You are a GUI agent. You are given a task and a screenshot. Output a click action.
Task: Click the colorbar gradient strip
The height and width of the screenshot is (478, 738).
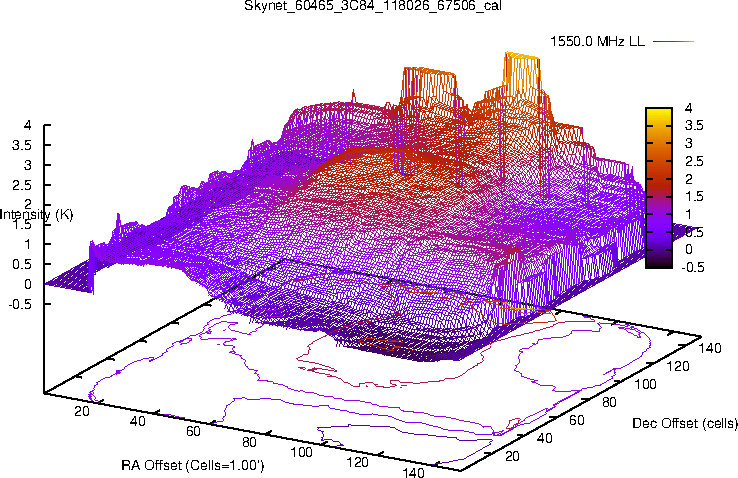[658, 188]
